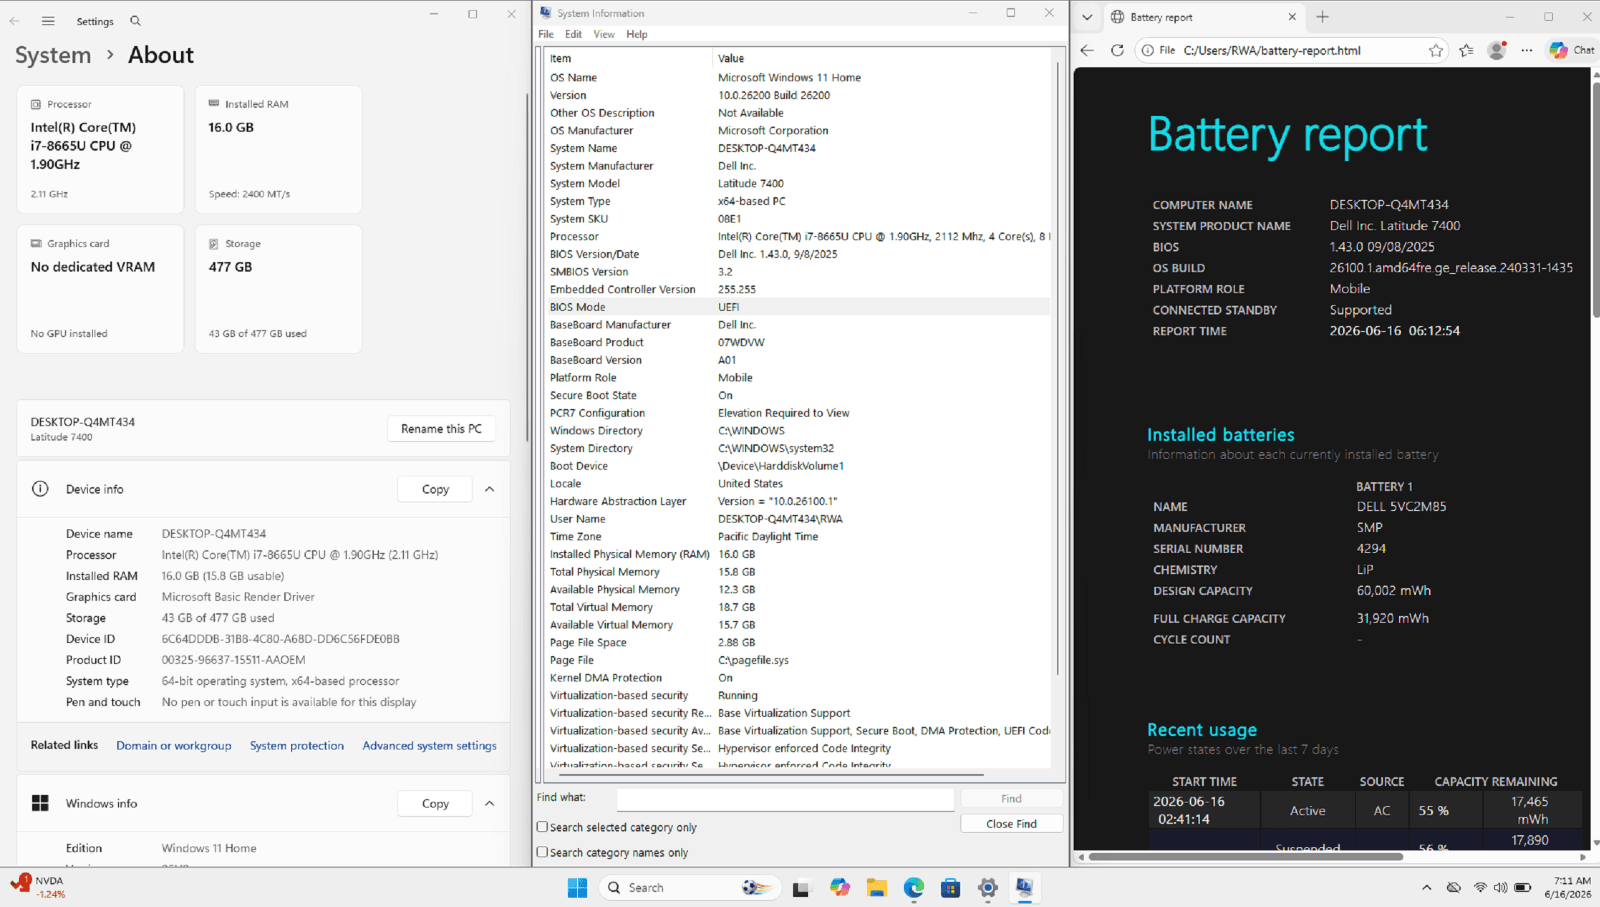Select the BIOS Mode row

(x=798, y=307)
